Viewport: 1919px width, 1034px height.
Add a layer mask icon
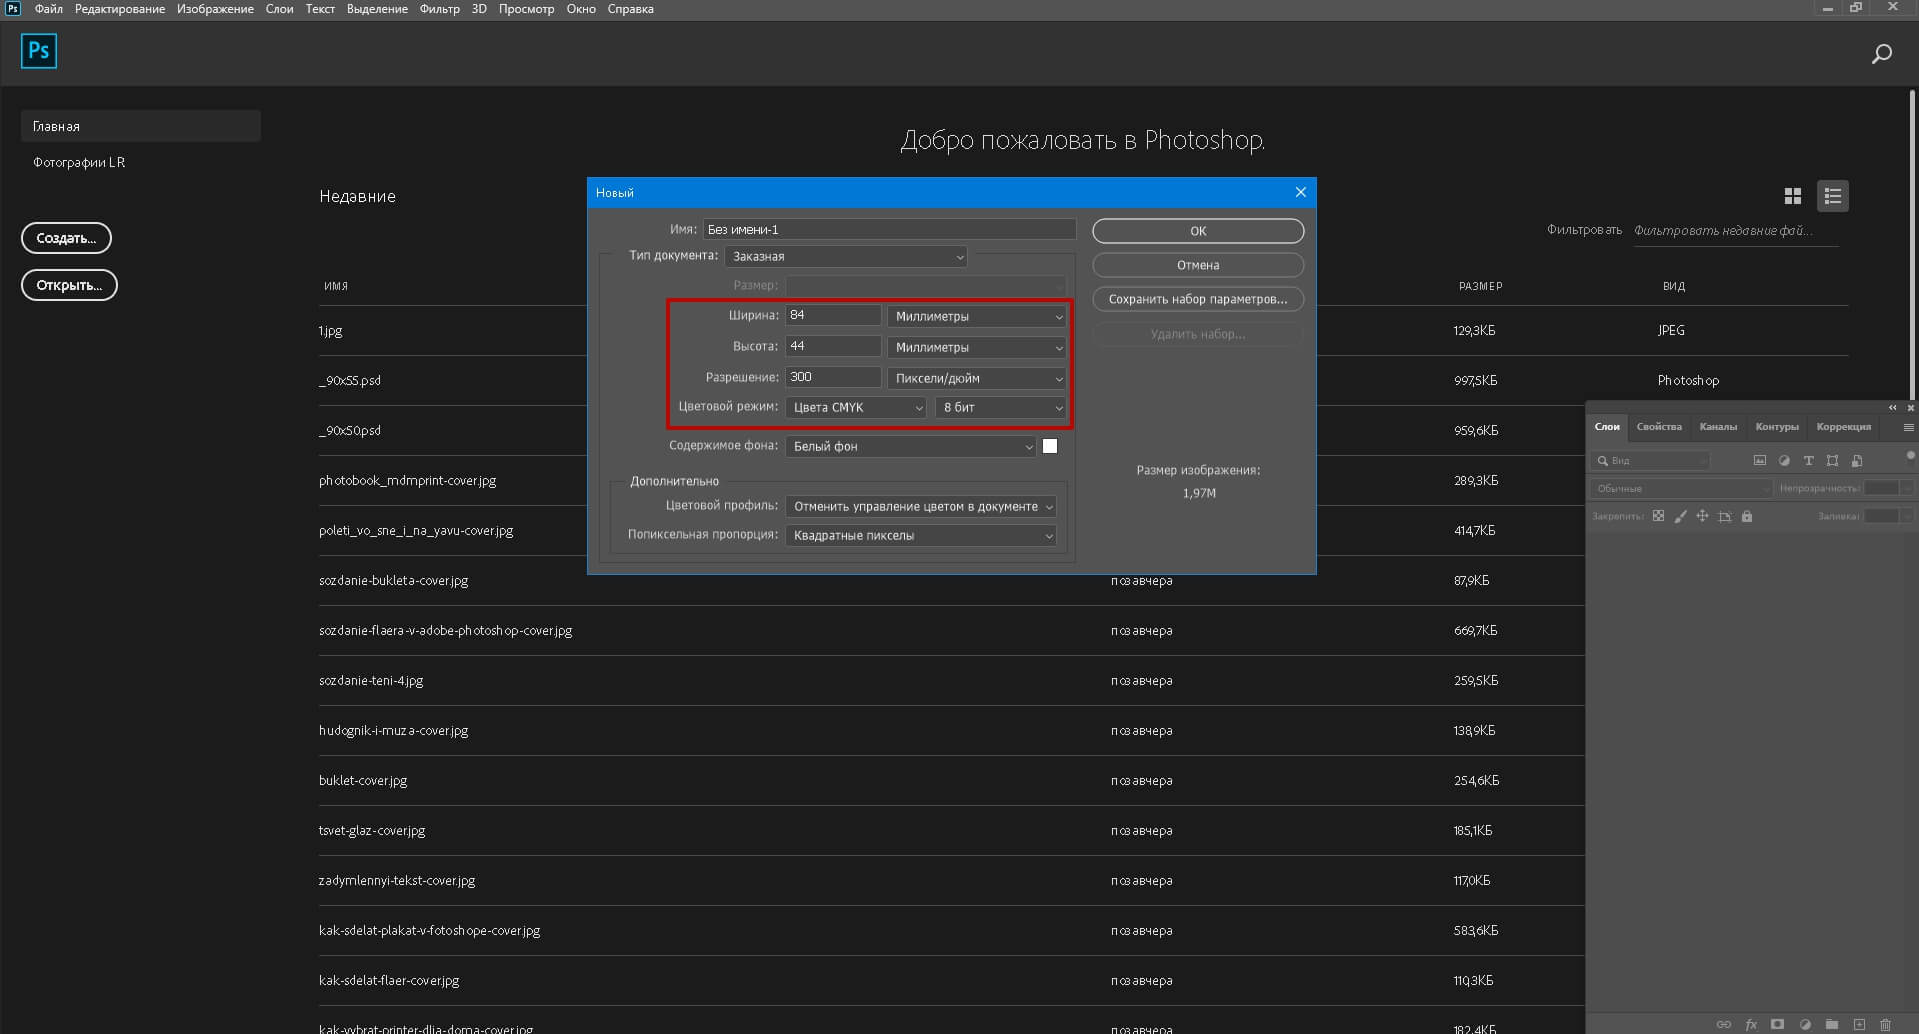[1777, 1024]
